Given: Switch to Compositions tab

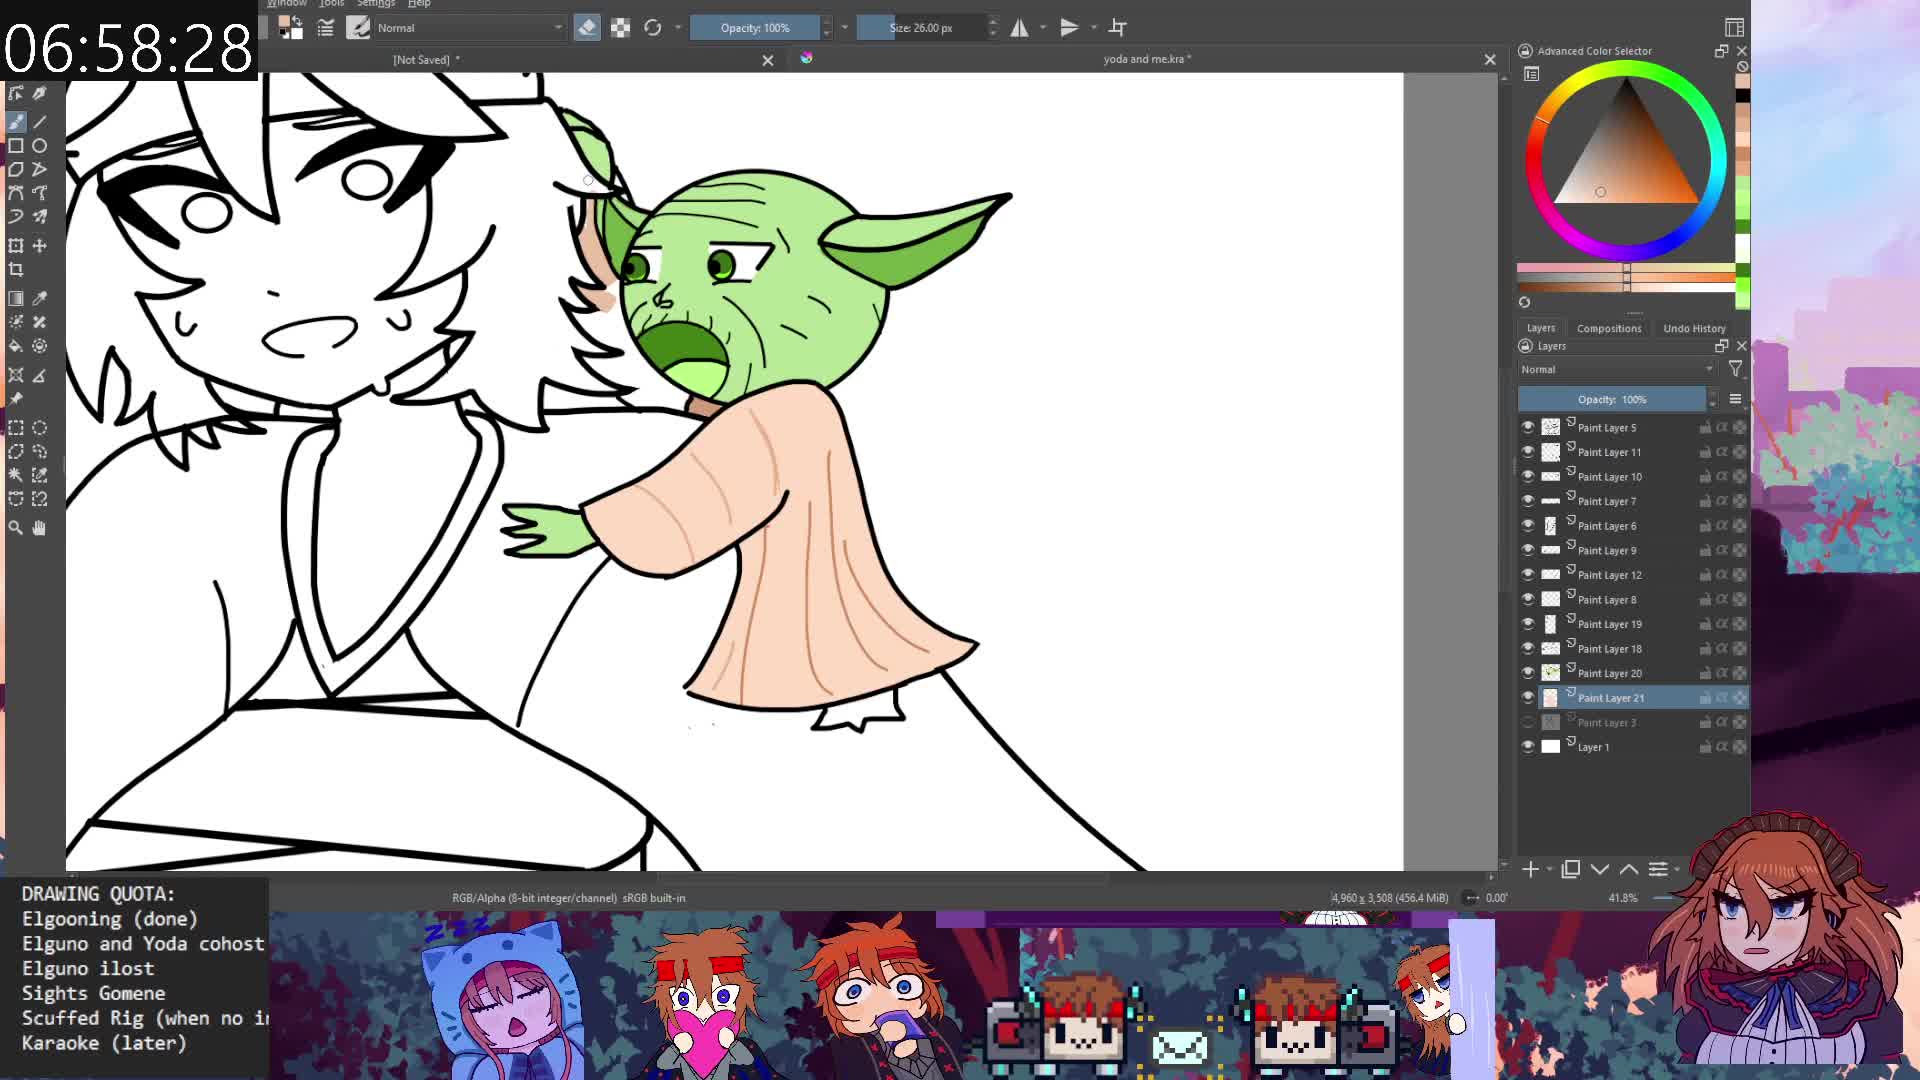Looking at the screenshot, I should (x=1609, y=328).
